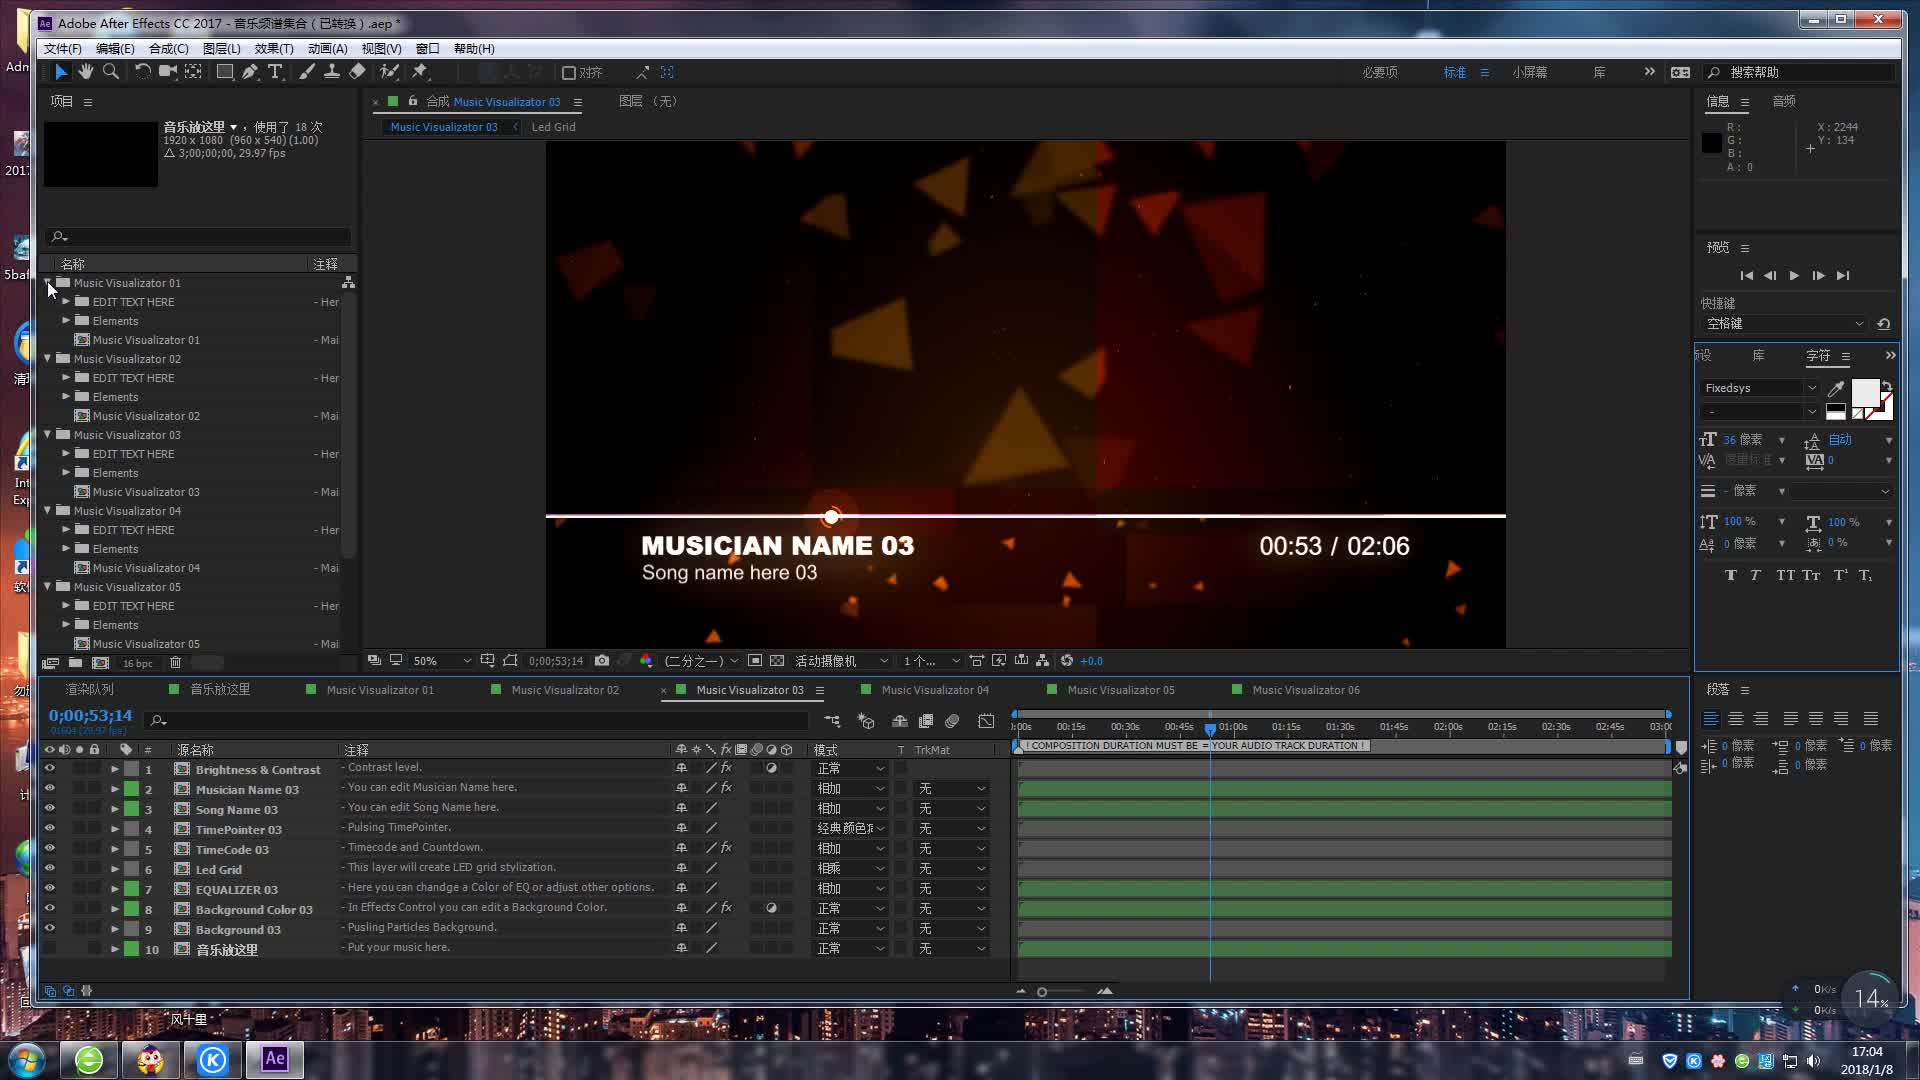Hide the Brightness & Contrast layer
This screenshot has width=1920, height=1080.
pos(49,769)
